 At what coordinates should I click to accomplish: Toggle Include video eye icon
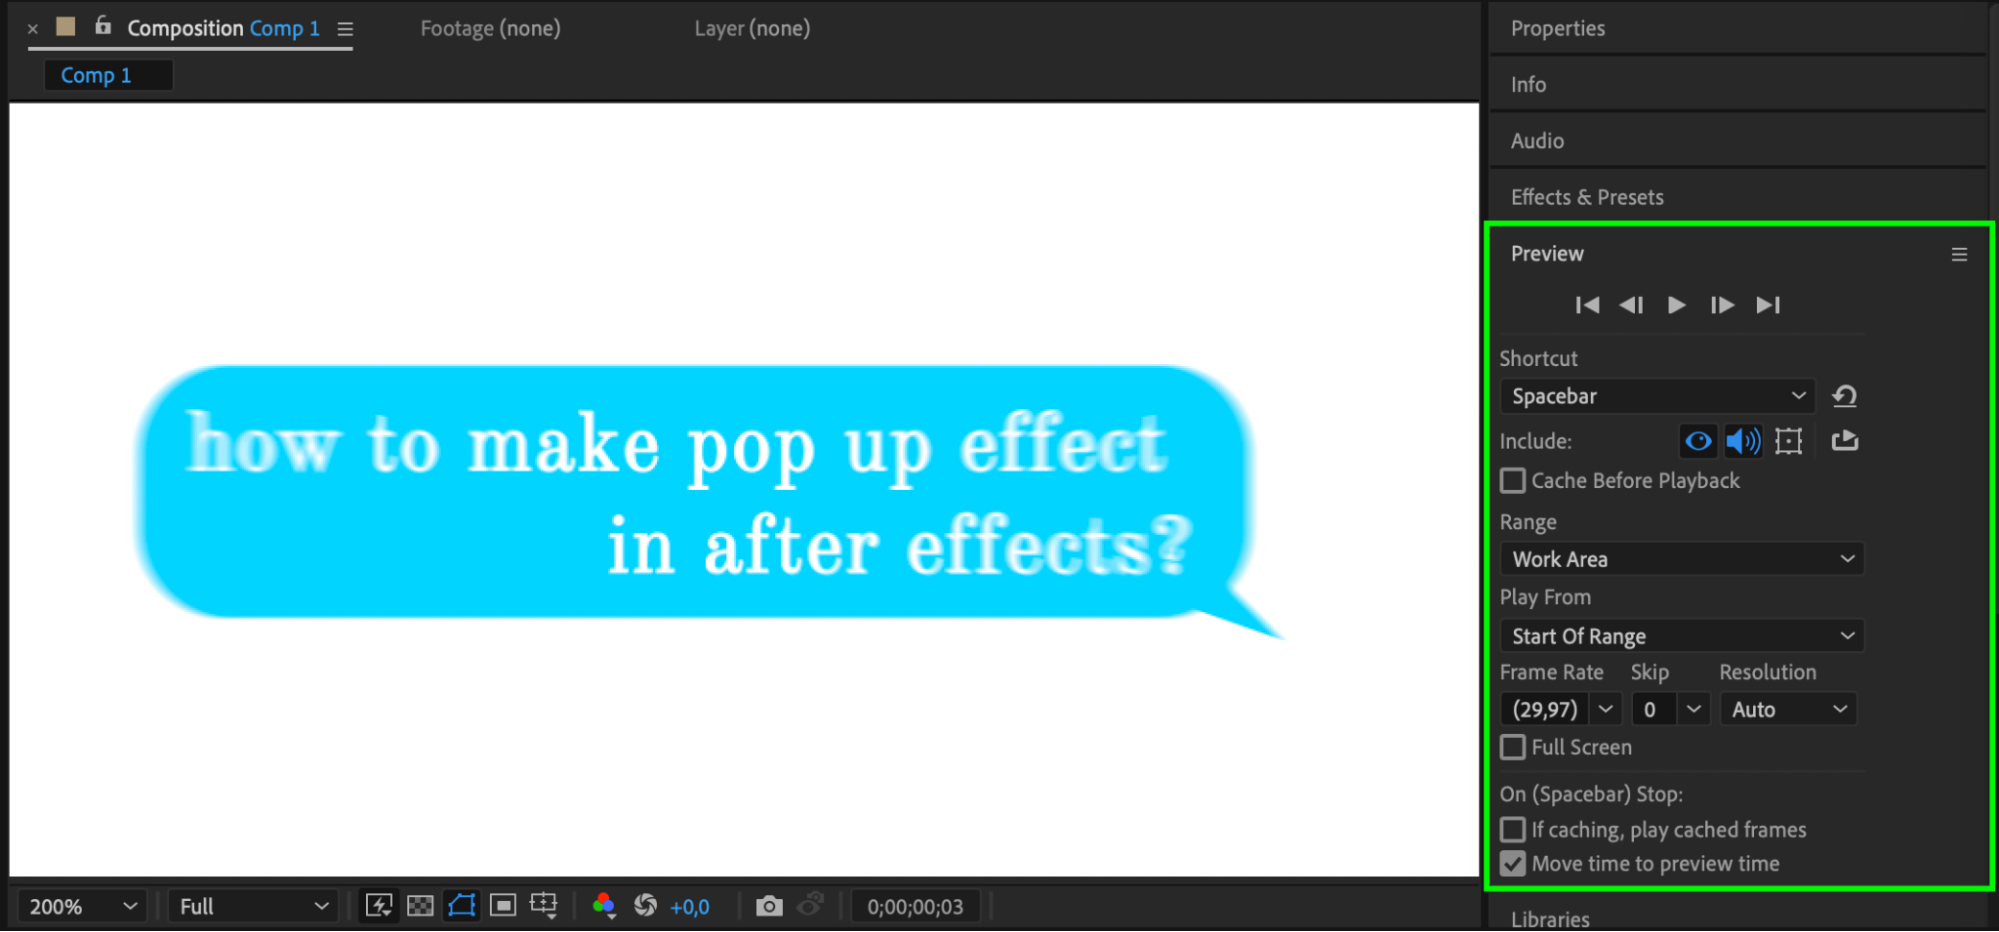(1698, 441)
